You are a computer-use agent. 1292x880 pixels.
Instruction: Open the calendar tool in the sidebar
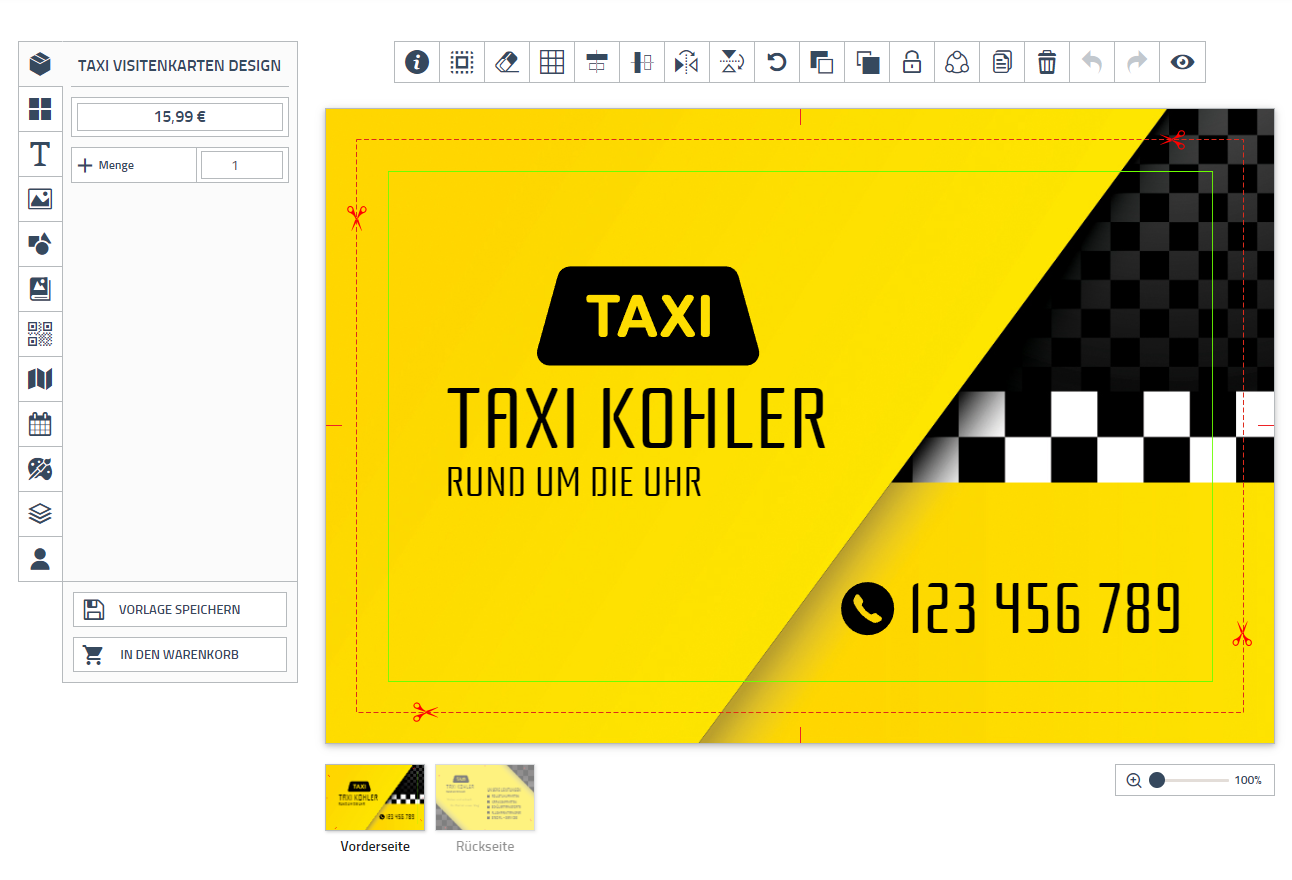(40, 424)
